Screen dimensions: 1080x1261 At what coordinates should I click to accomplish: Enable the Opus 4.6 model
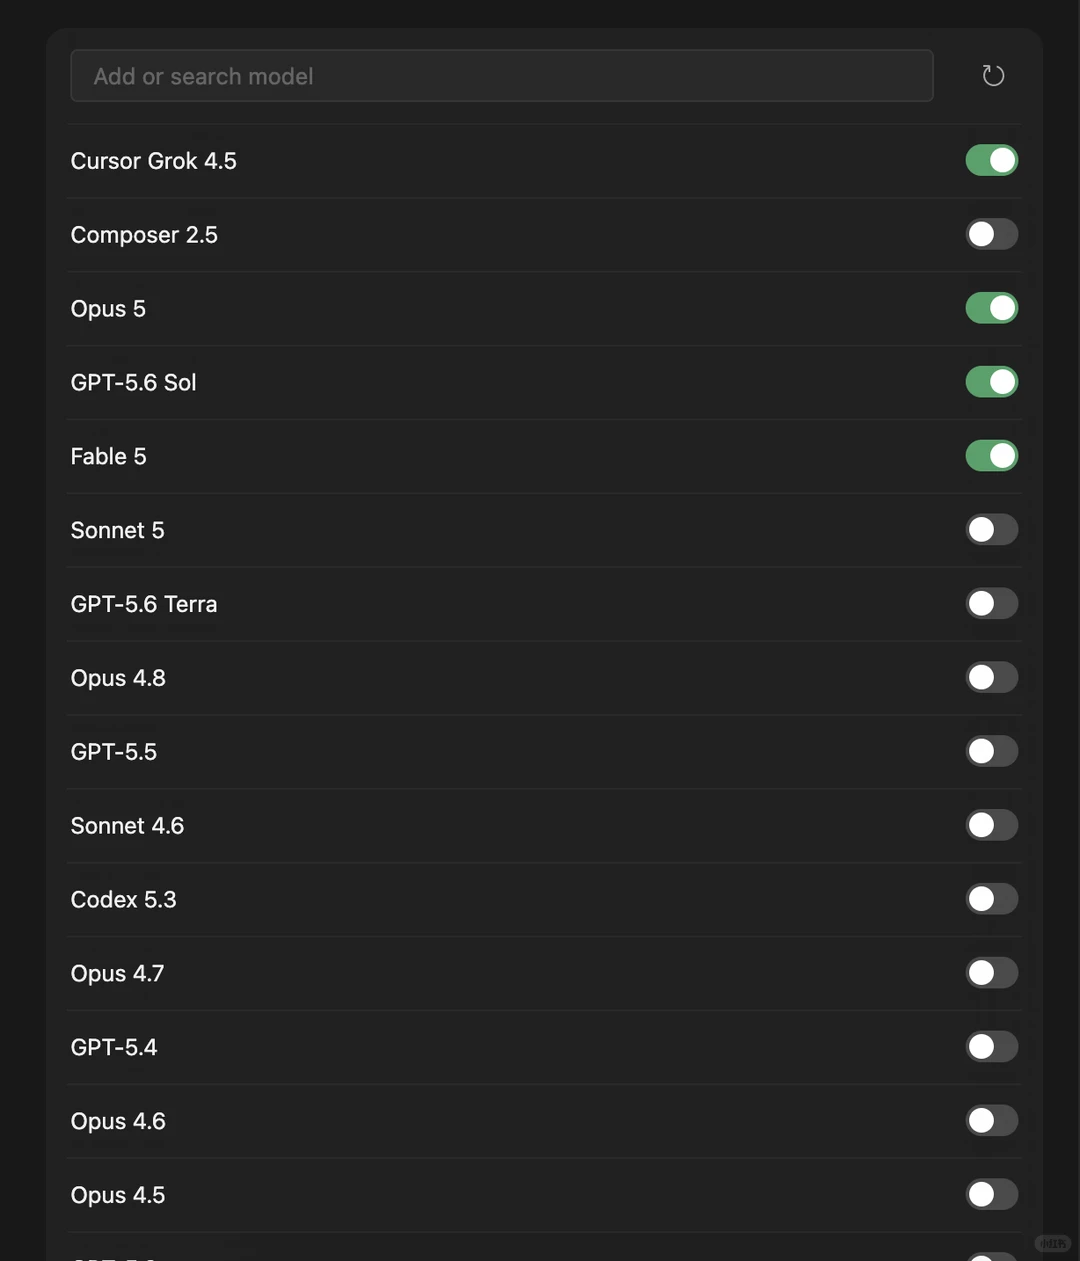pyautogui.click(x=992, y=1121)
